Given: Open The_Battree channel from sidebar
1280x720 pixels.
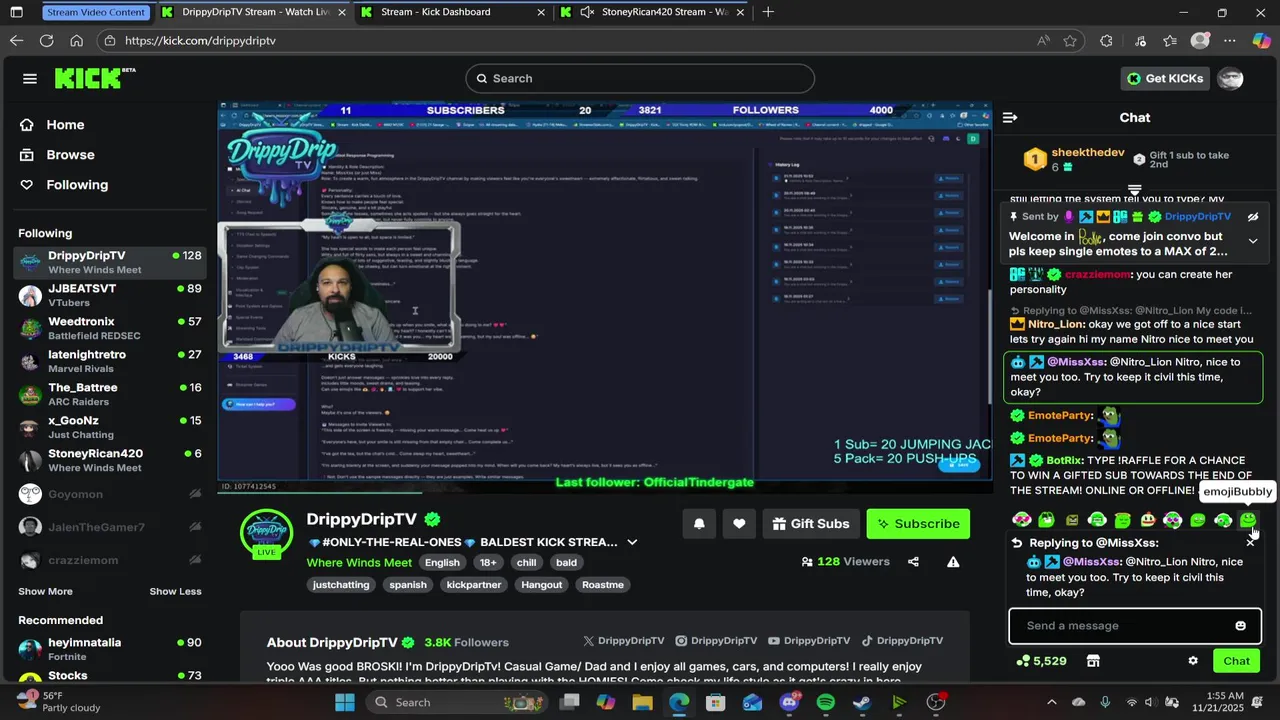Looking at the screenshot, I should coord(111,394).
